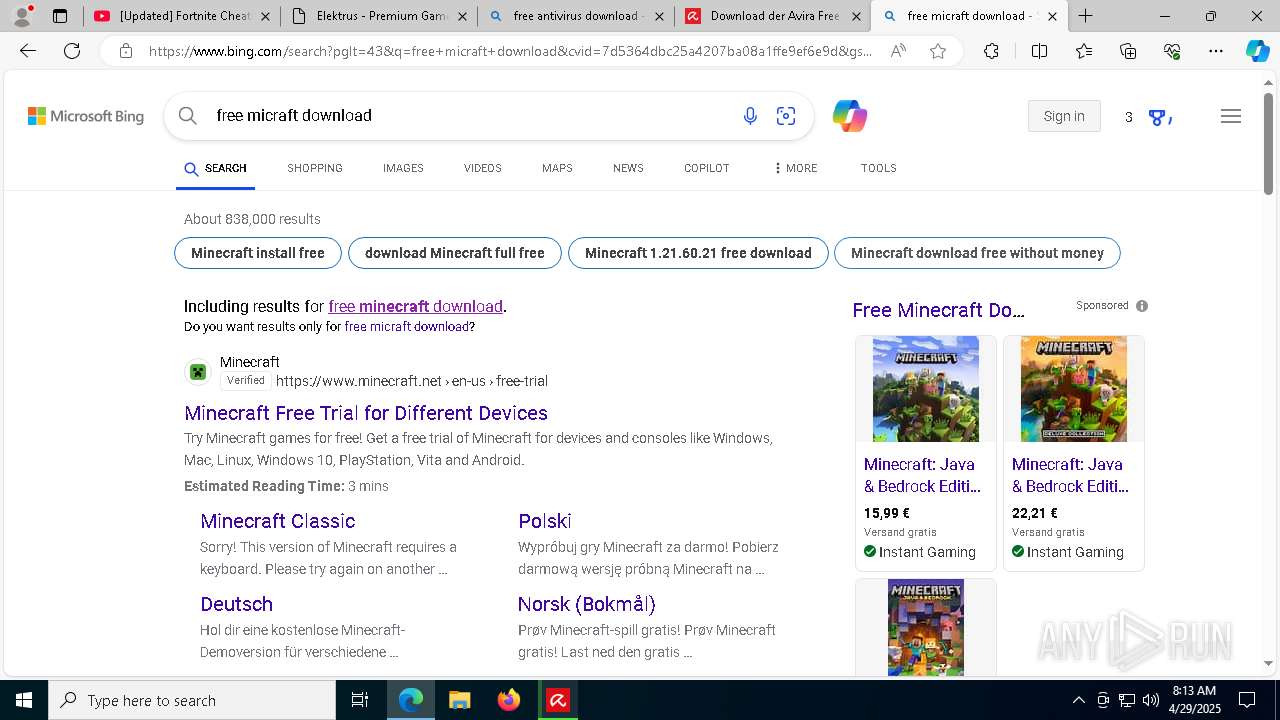Select the VIDEOS search tab

click(x=482, y=168)
